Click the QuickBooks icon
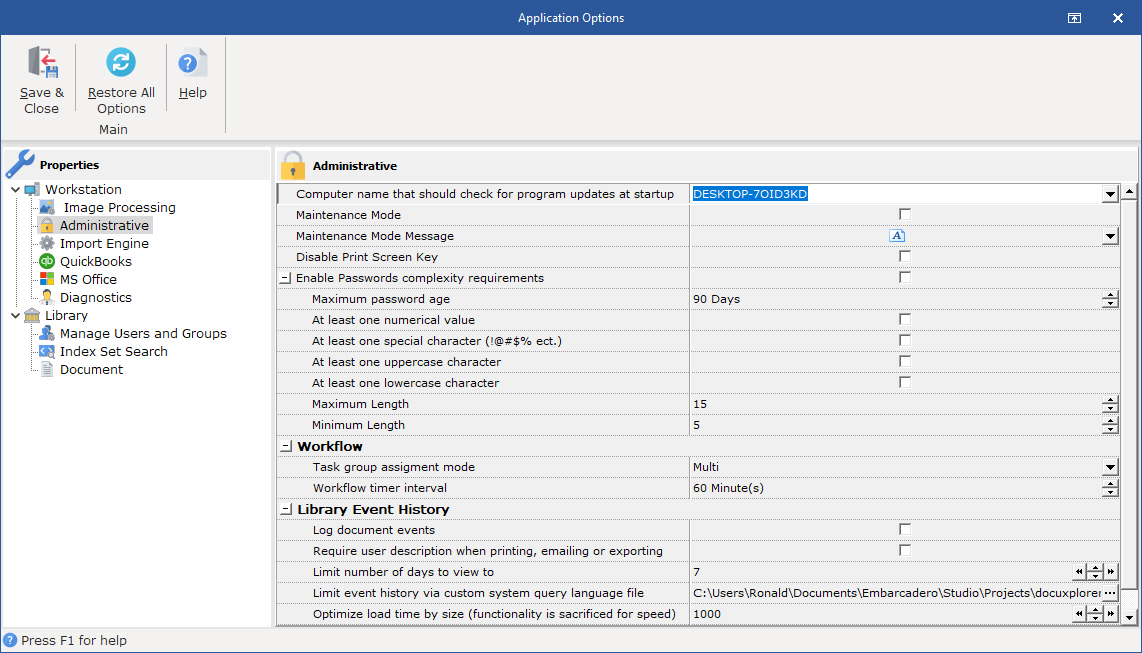This screenshot has width=1142, height=653. pyautogui.click(x=47, y=261)
